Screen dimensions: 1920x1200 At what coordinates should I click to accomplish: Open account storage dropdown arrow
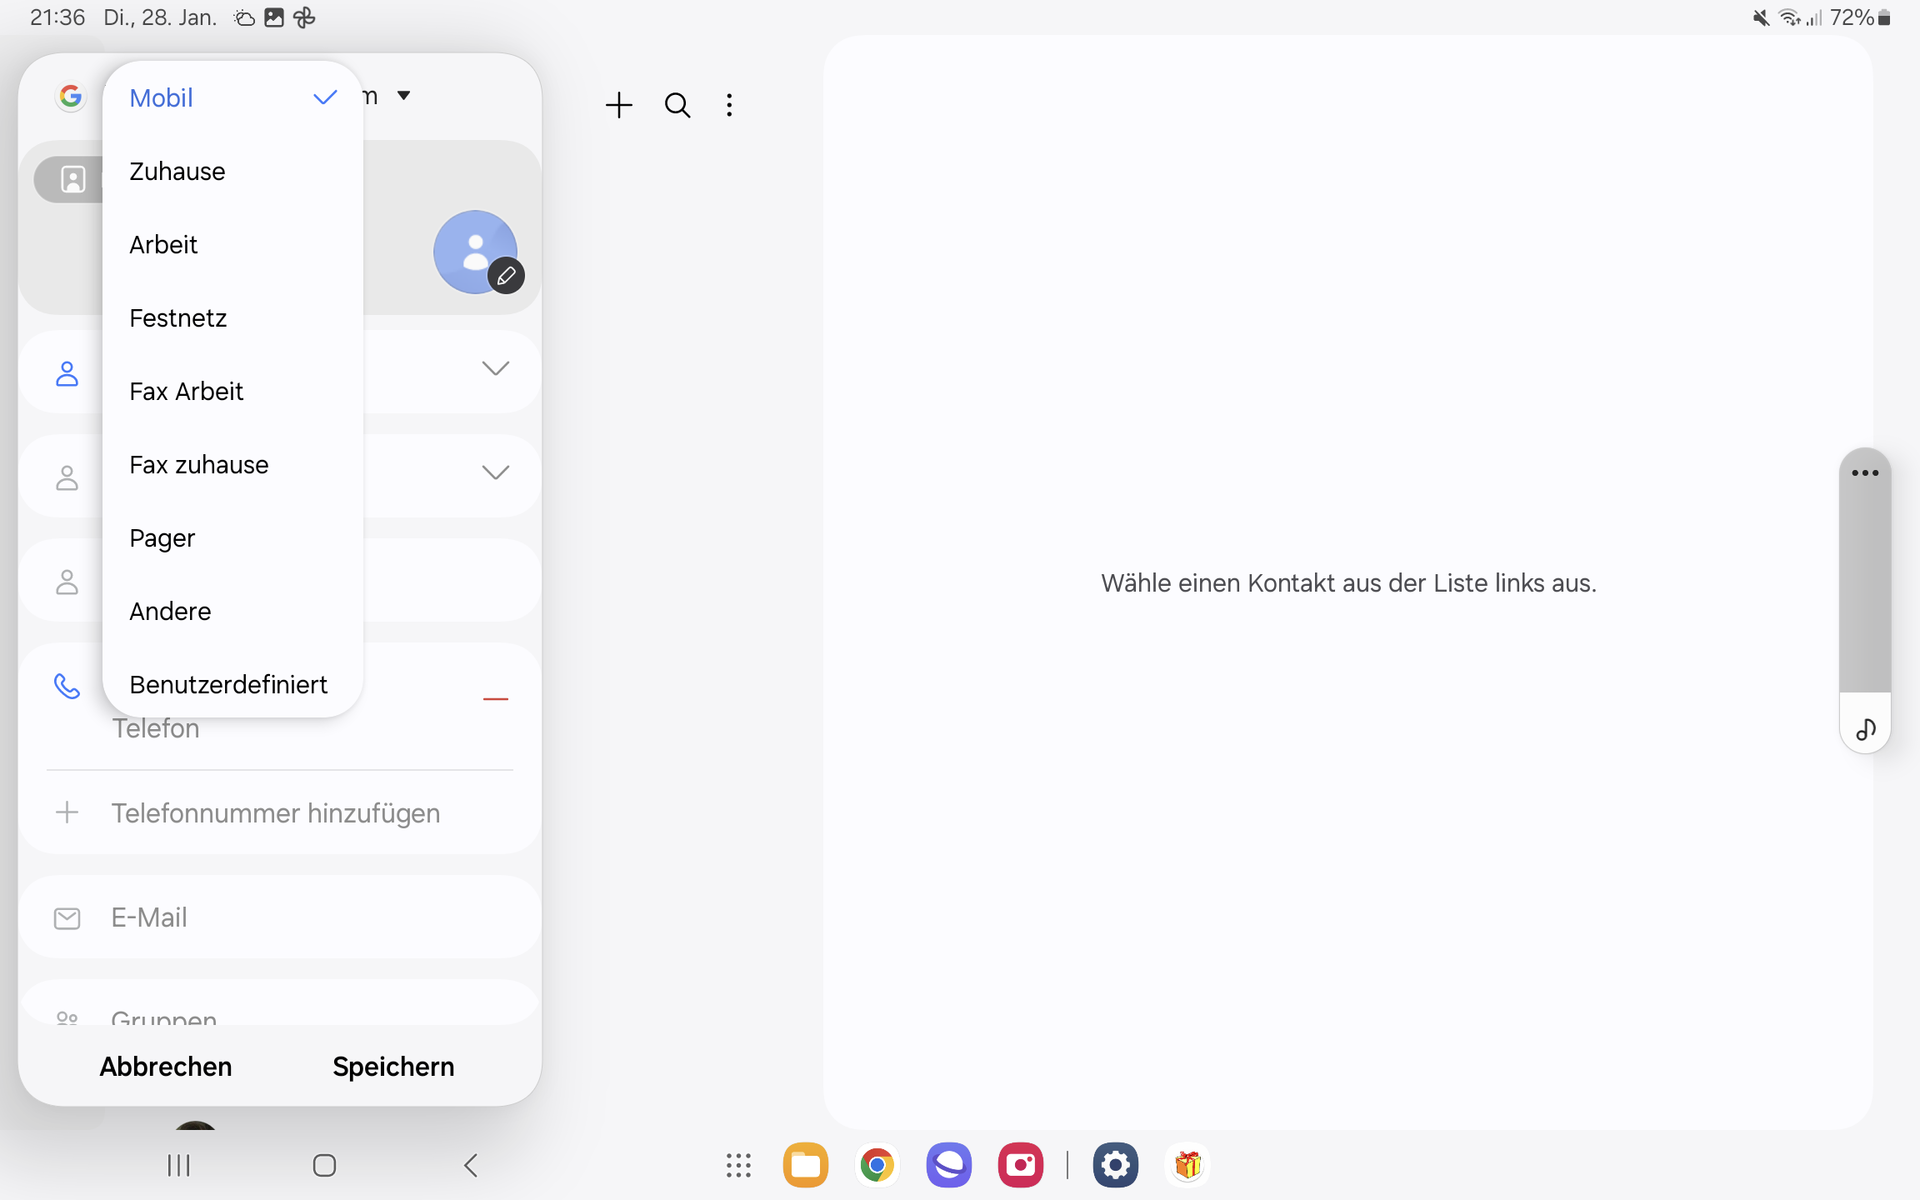tap(404, 96)
